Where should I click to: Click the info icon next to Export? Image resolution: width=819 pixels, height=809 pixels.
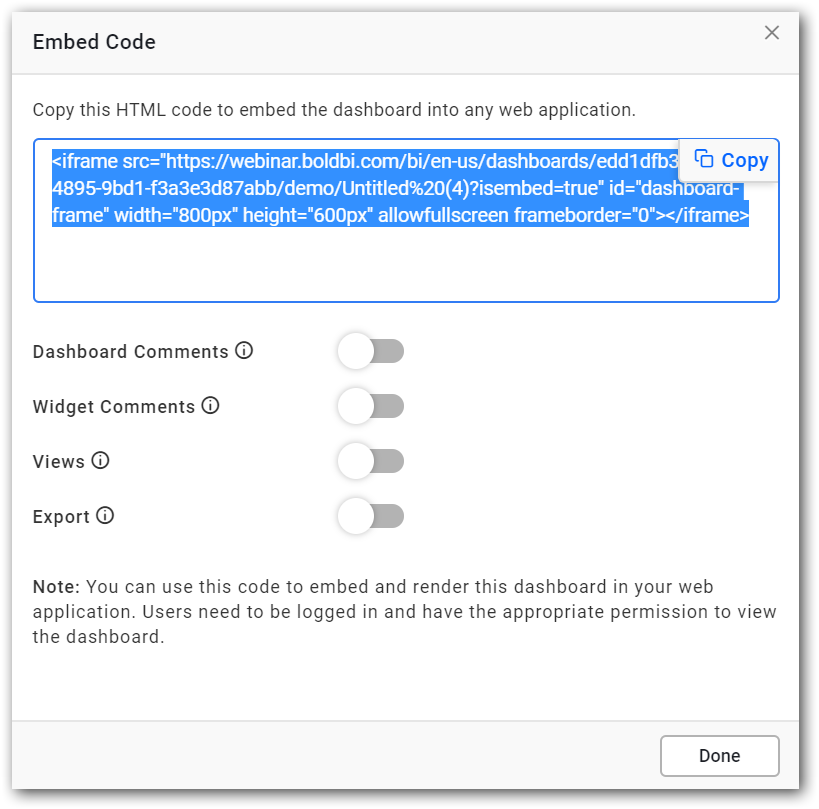(x=105, y=516)
